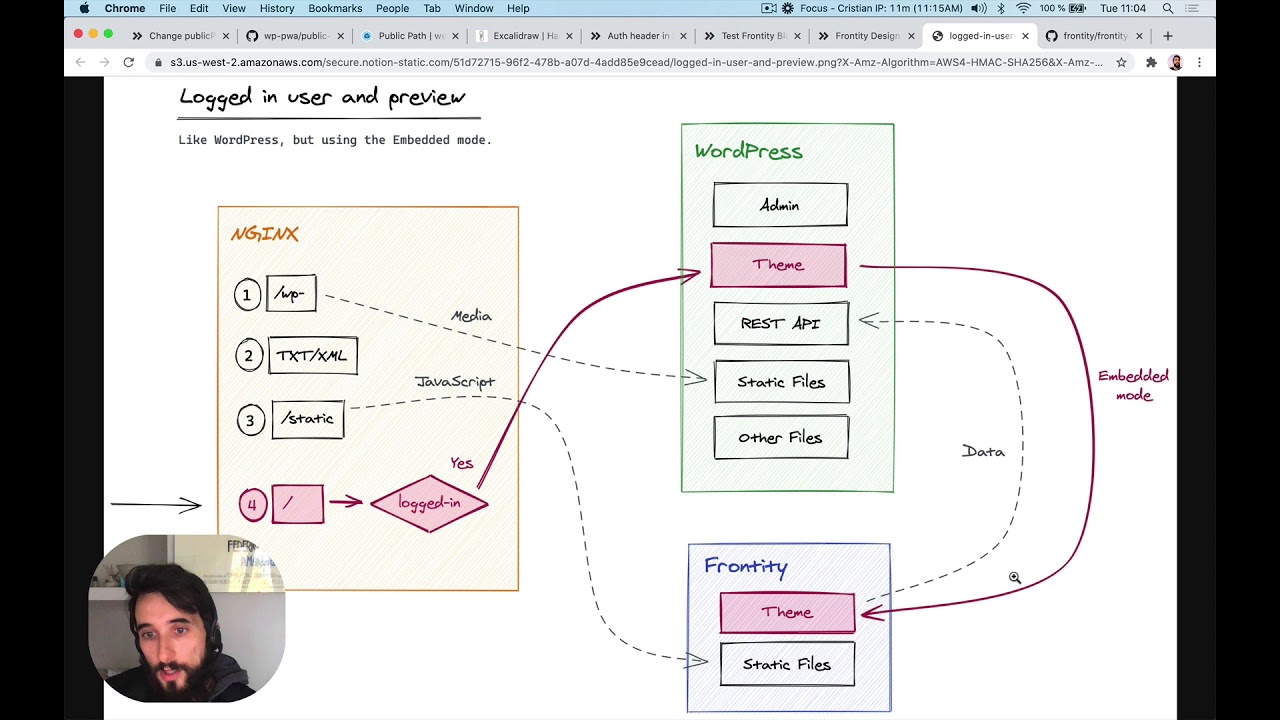The width and height of the screenshot is (1280, 720).
Task: Click the site lock icon in the address bar
Action: coord(158,62)
